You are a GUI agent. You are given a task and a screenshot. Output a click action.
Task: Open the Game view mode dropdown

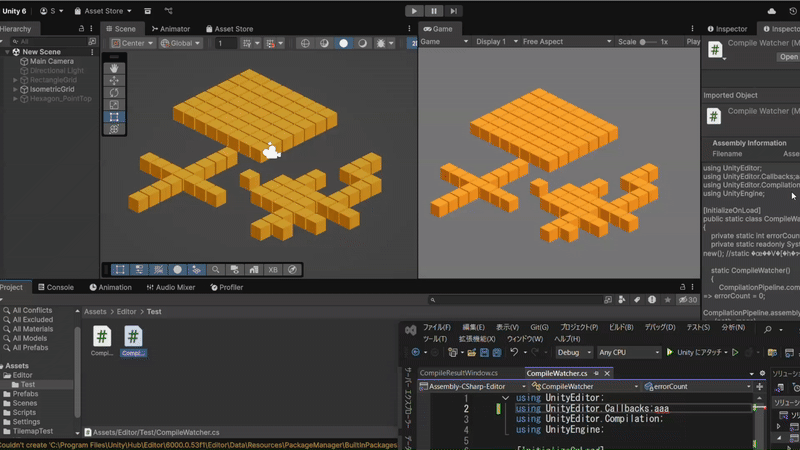(444, 42)
